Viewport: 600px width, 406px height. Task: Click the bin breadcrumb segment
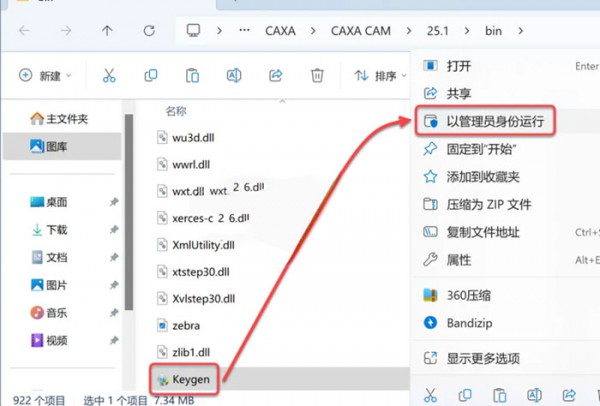point(493,31)
